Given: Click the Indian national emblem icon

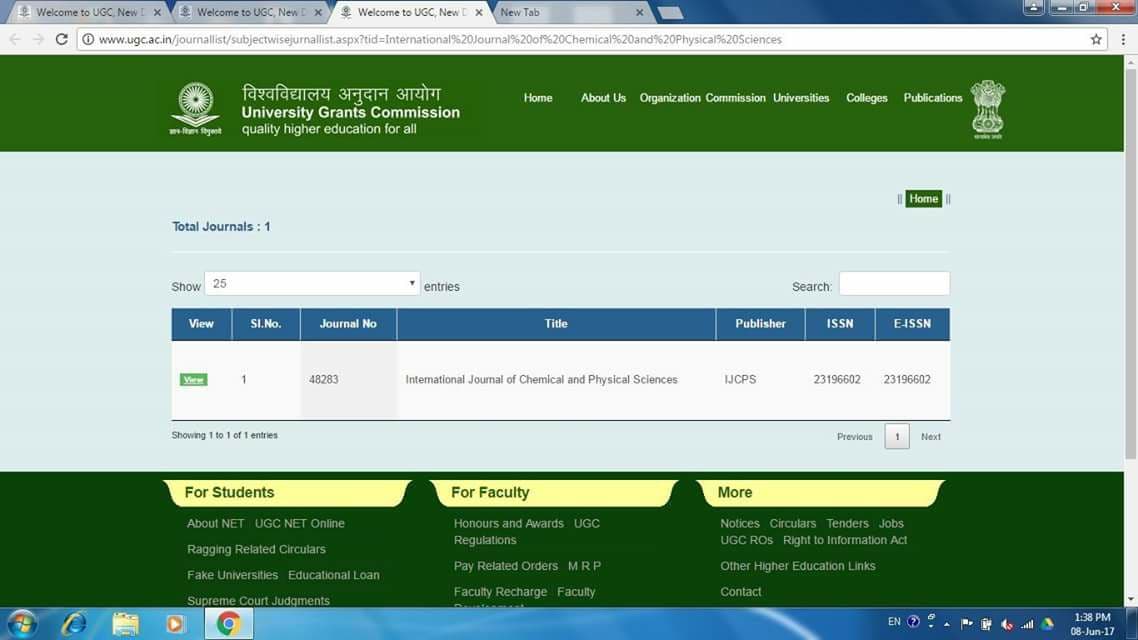Looking at the screenshot, I should tap(987, 107).
